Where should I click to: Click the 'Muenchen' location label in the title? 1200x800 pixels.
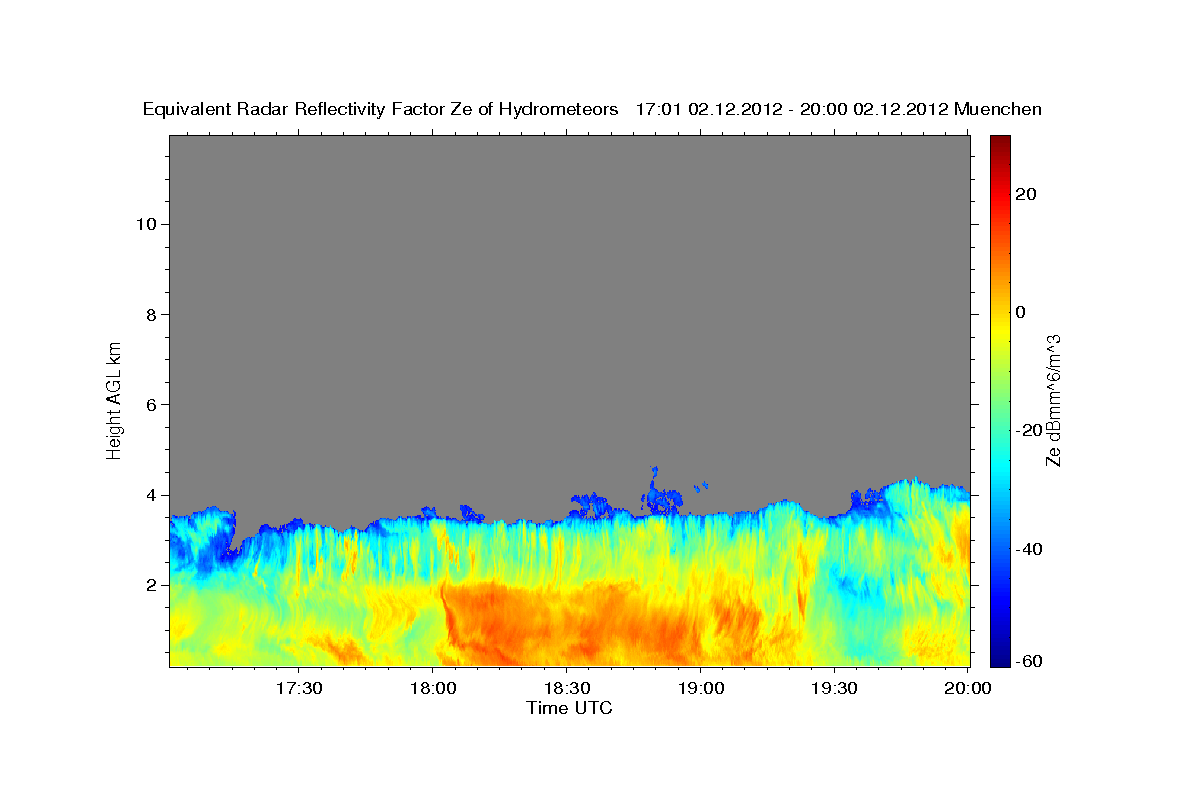(x=998, y=109)
